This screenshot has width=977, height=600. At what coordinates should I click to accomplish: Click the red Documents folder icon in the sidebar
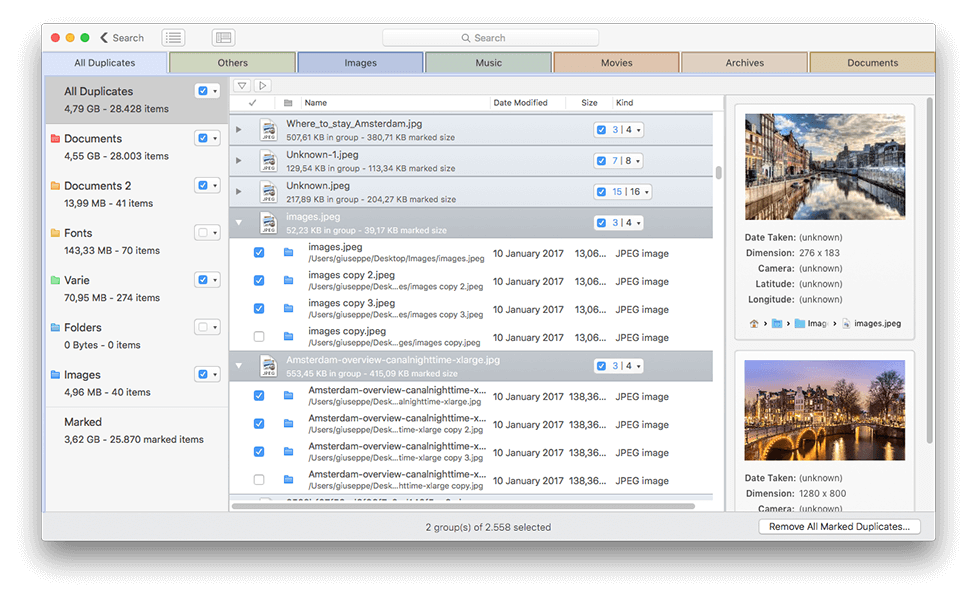tap(55, 138)
